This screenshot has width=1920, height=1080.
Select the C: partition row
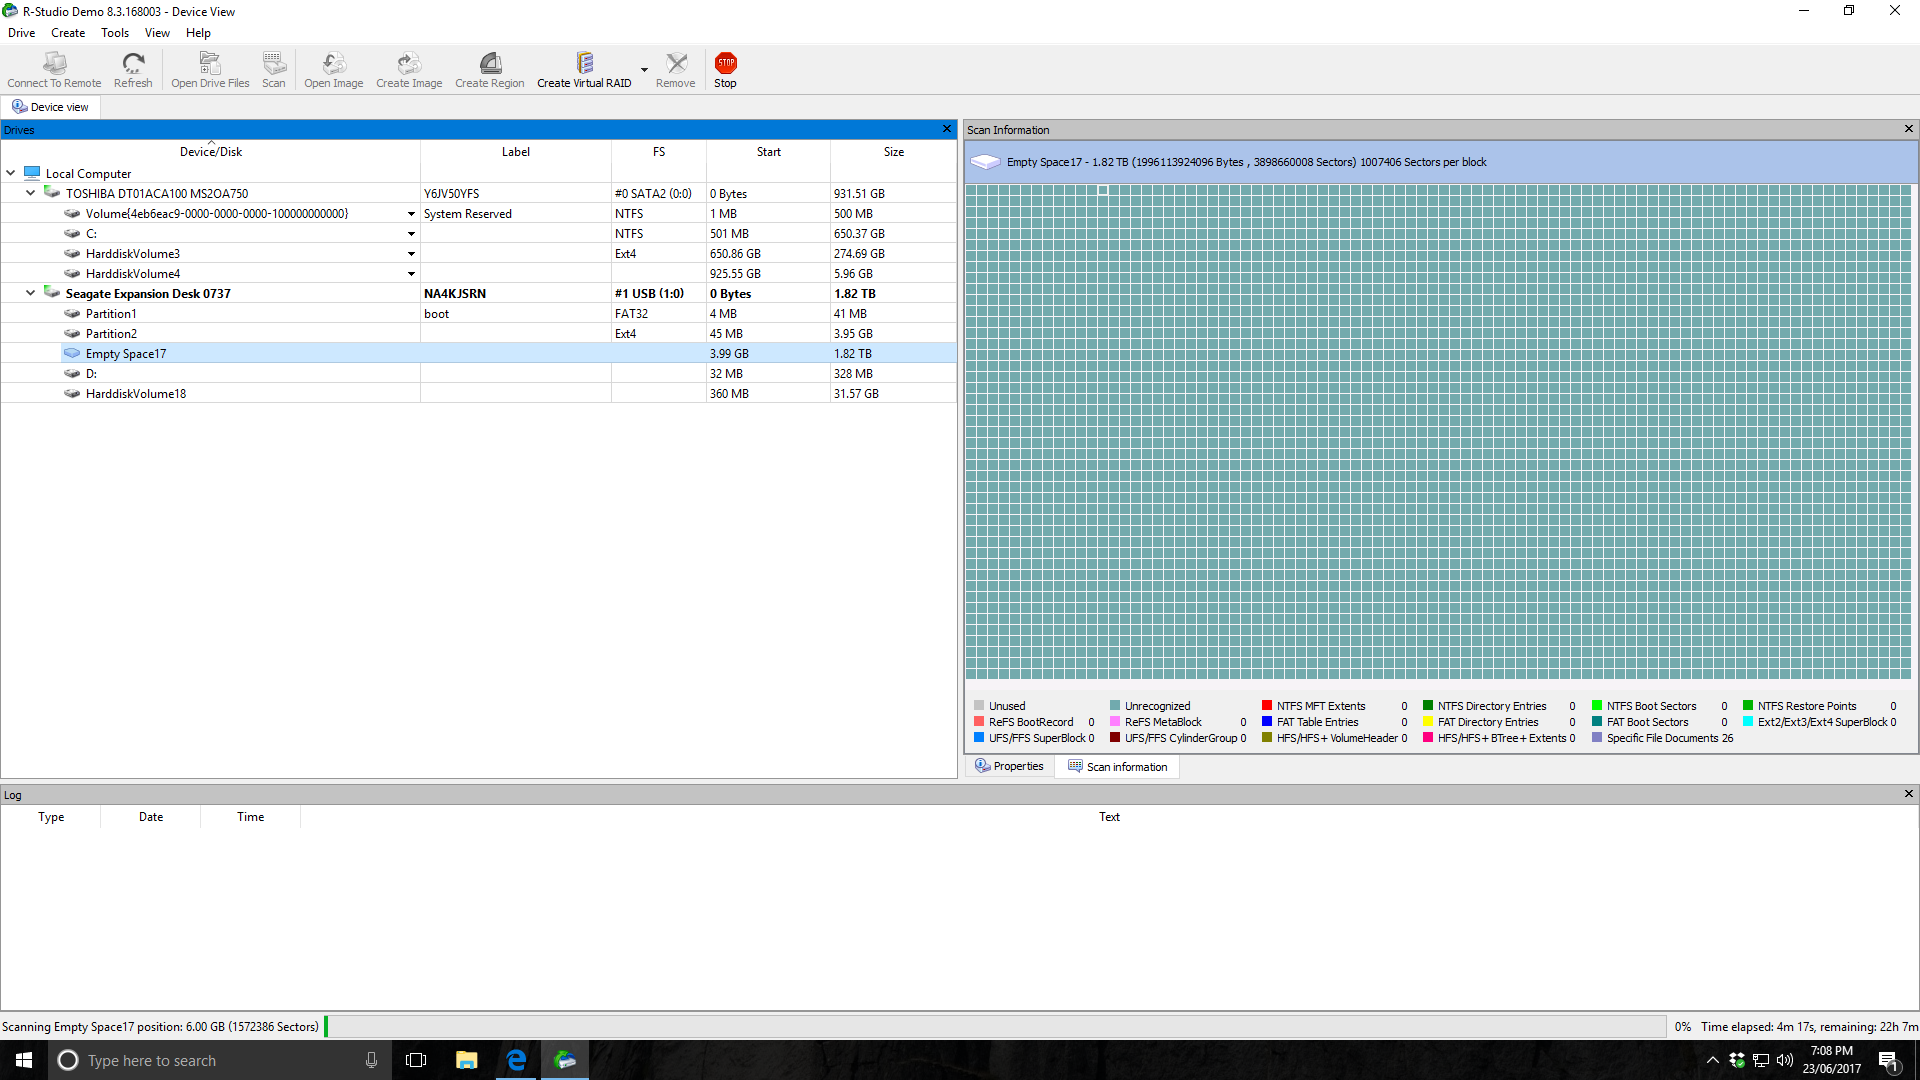point(478,234)
